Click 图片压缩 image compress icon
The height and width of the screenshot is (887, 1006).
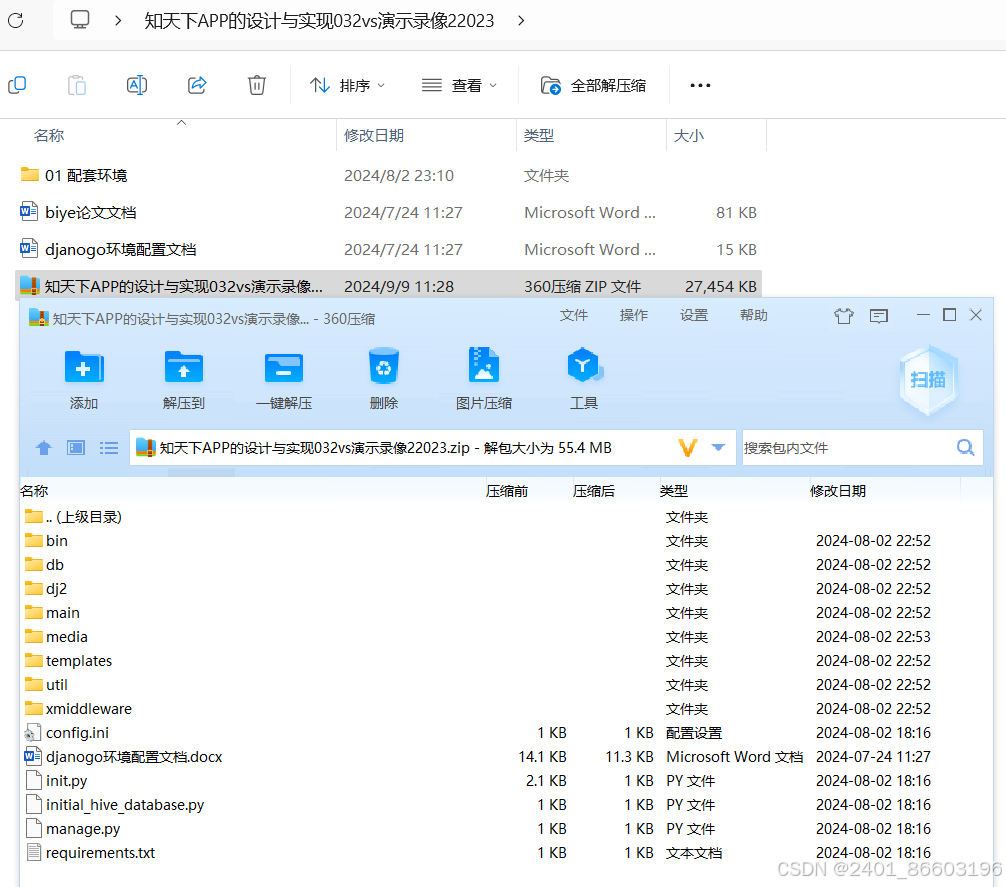pos(484,379)
